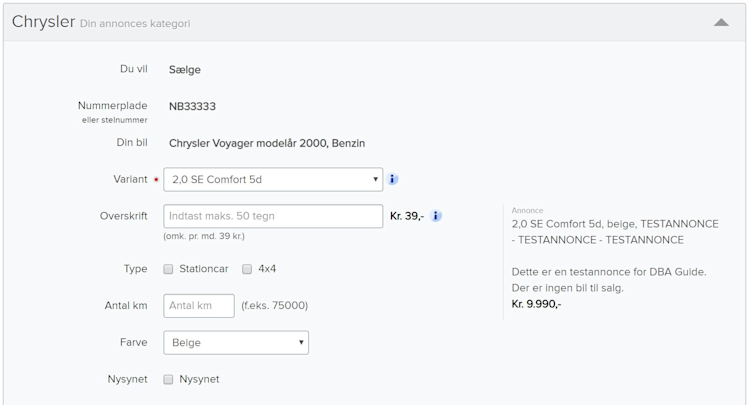Tick the Stationcar checkbox
Image resolution: width=749 pixels, height=405 pixels.
(x=169, y=269)
